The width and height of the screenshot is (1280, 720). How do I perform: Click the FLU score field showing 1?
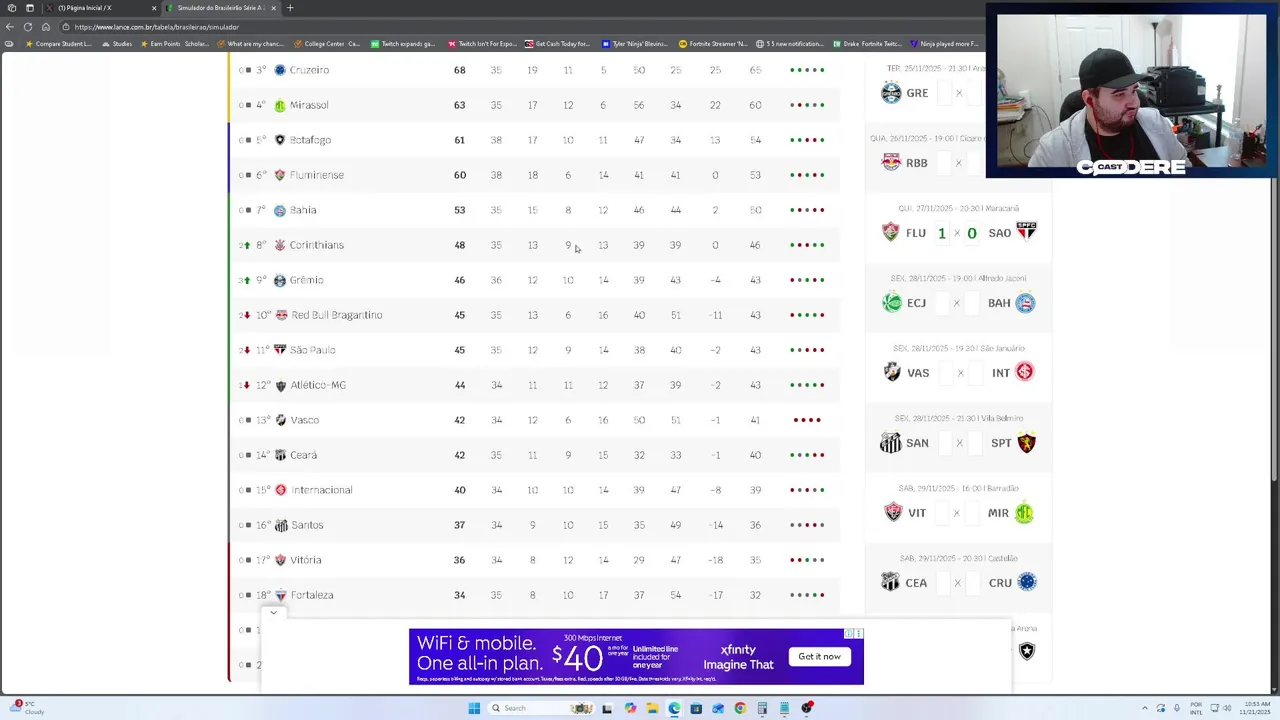click(942, 233)
